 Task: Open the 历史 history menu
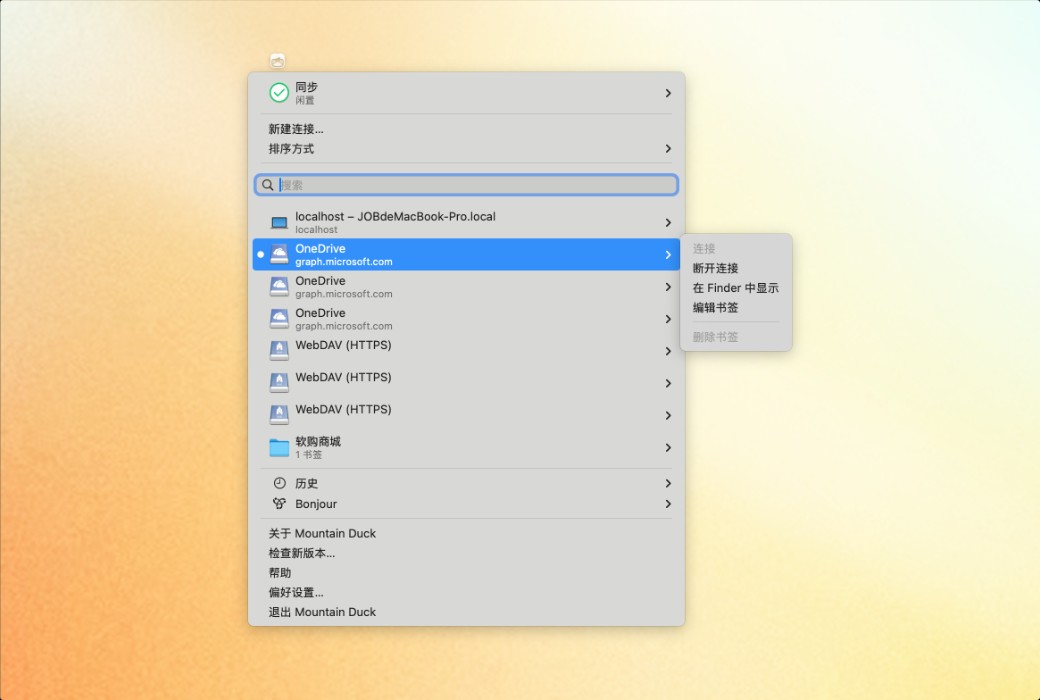pyautogui.click(x=466, y=483)
